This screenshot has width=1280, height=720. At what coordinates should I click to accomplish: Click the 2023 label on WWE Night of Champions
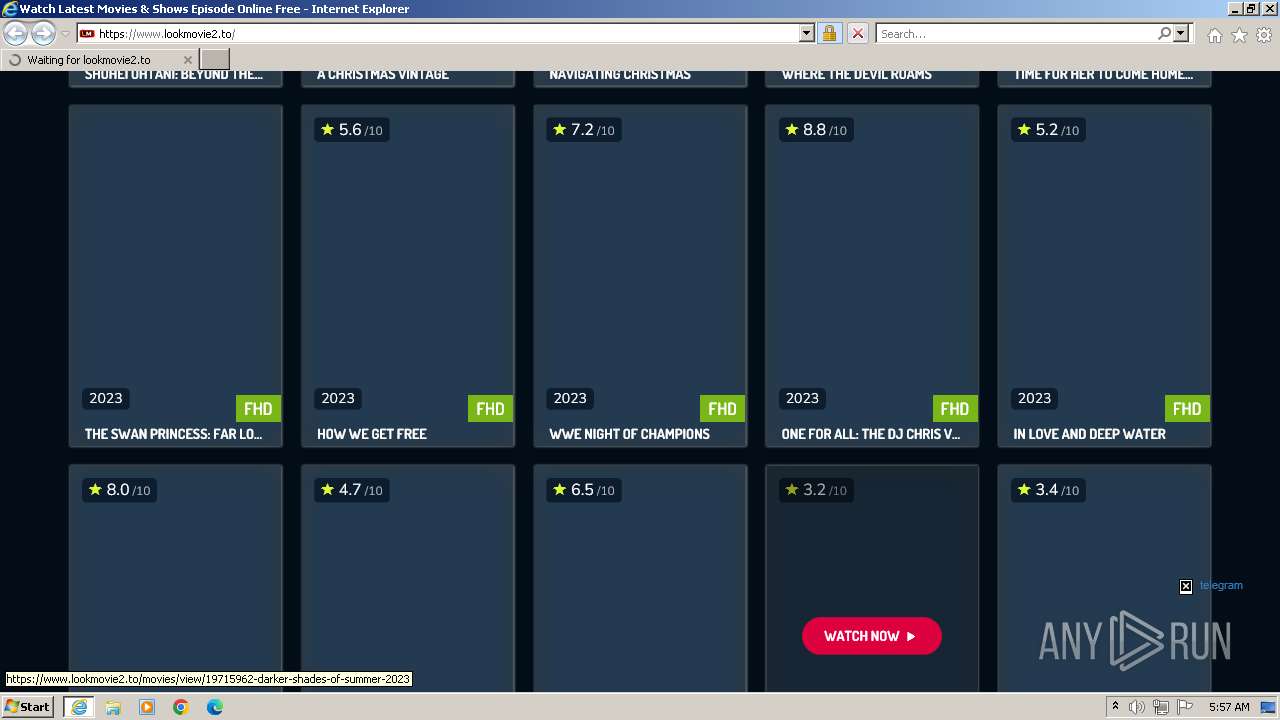click(570, 398)
